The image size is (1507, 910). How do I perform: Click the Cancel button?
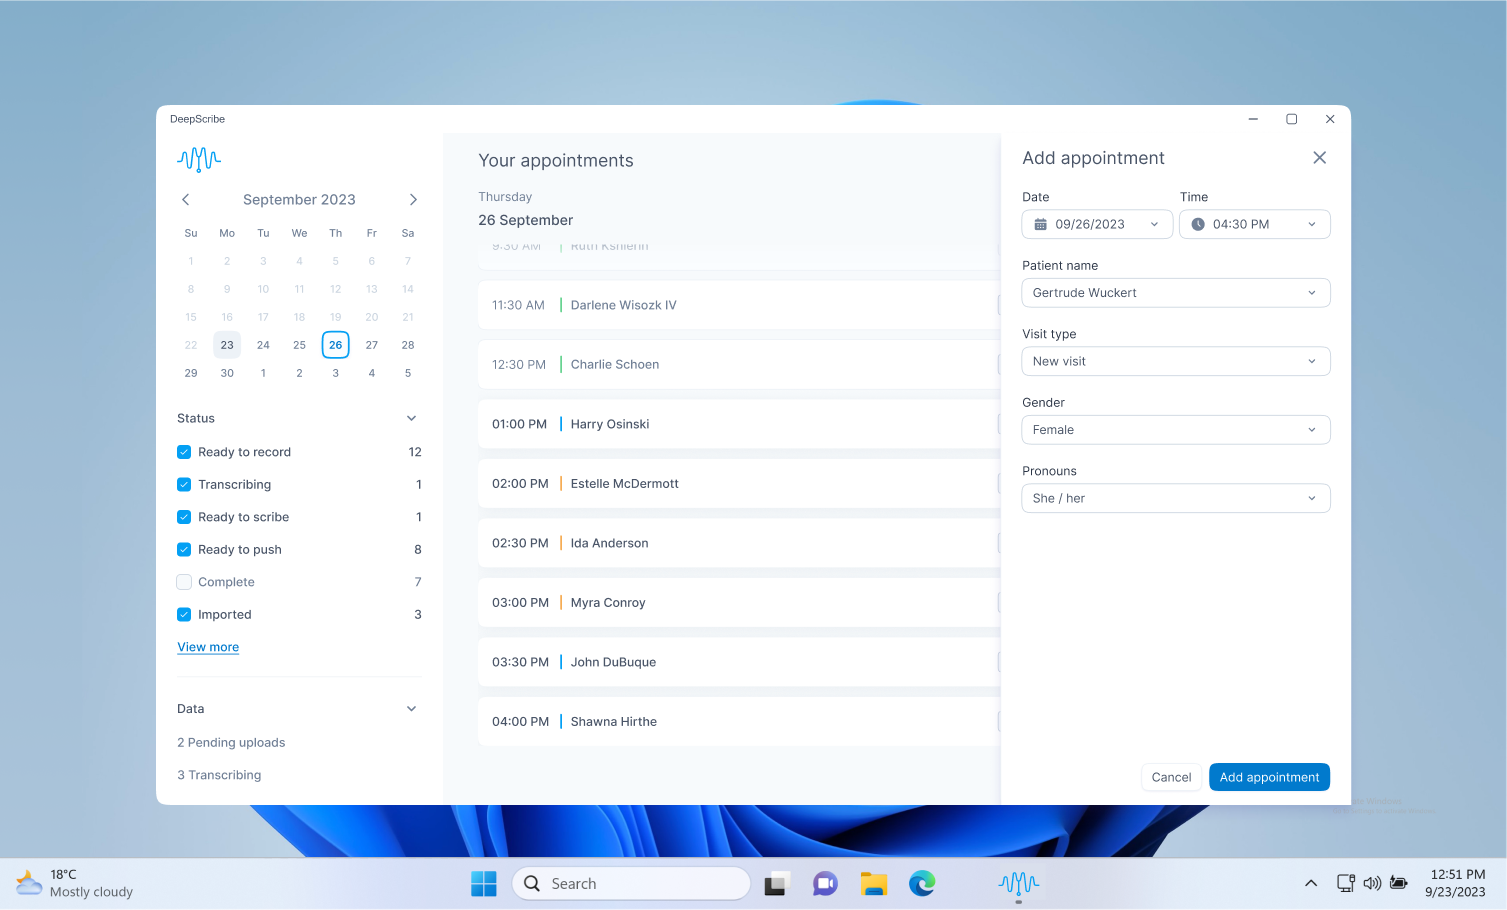(1171, 777)
